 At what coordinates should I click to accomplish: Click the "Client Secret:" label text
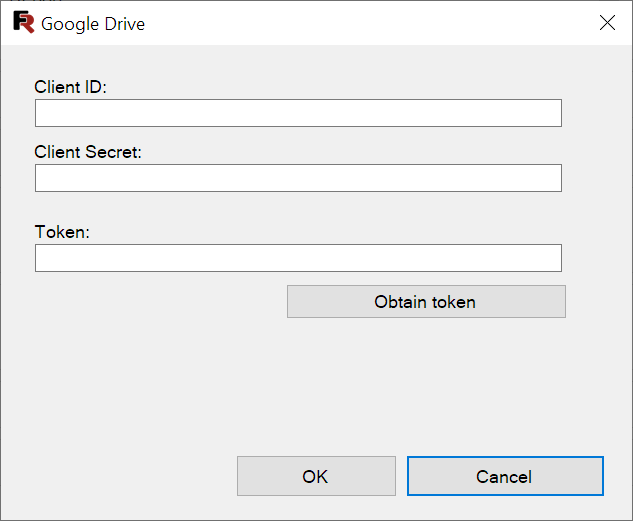tap(88, 152)
